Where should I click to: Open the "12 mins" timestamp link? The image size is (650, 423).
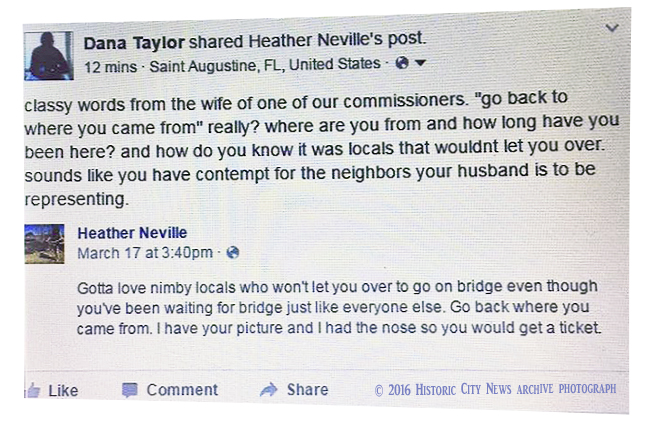coord(110,67)
